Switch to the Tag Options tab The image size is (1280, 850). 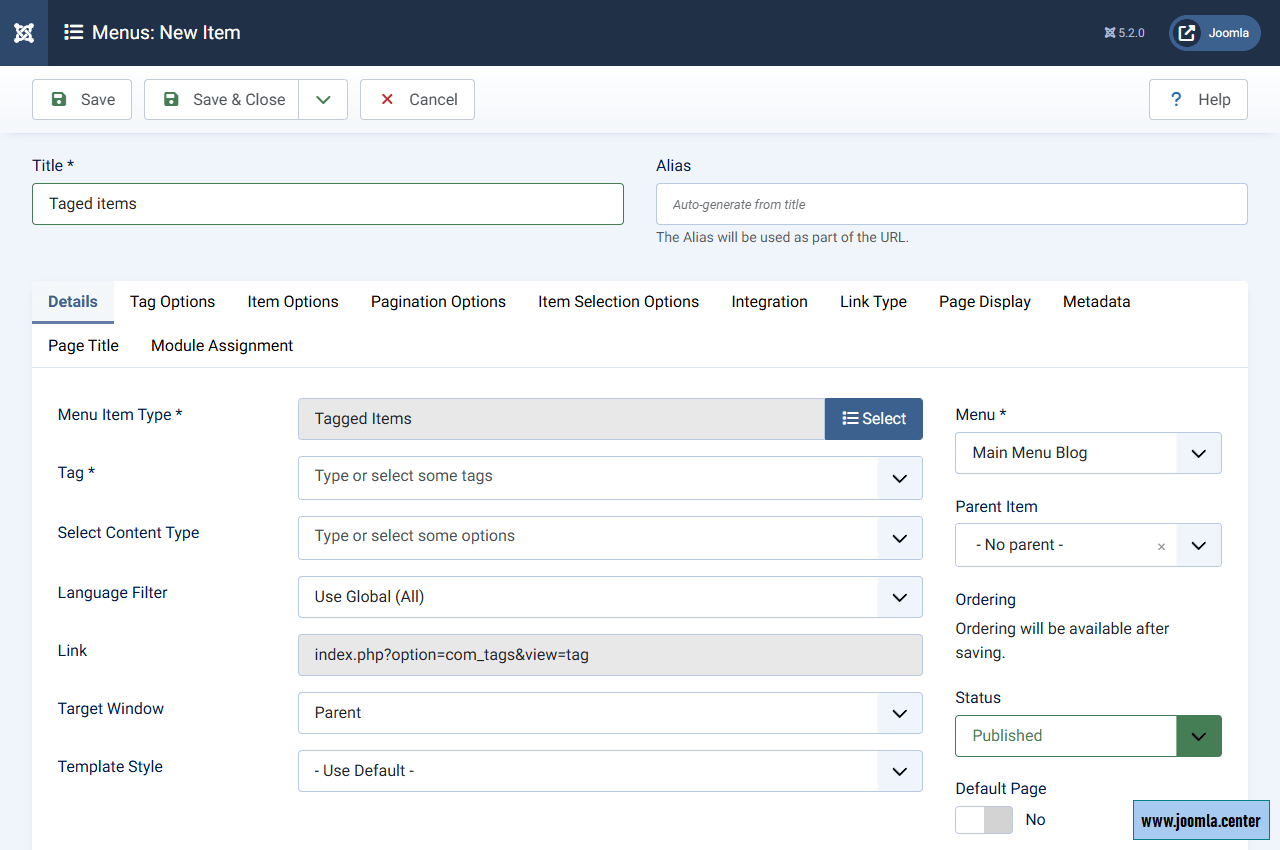click(x=172, y=302)
